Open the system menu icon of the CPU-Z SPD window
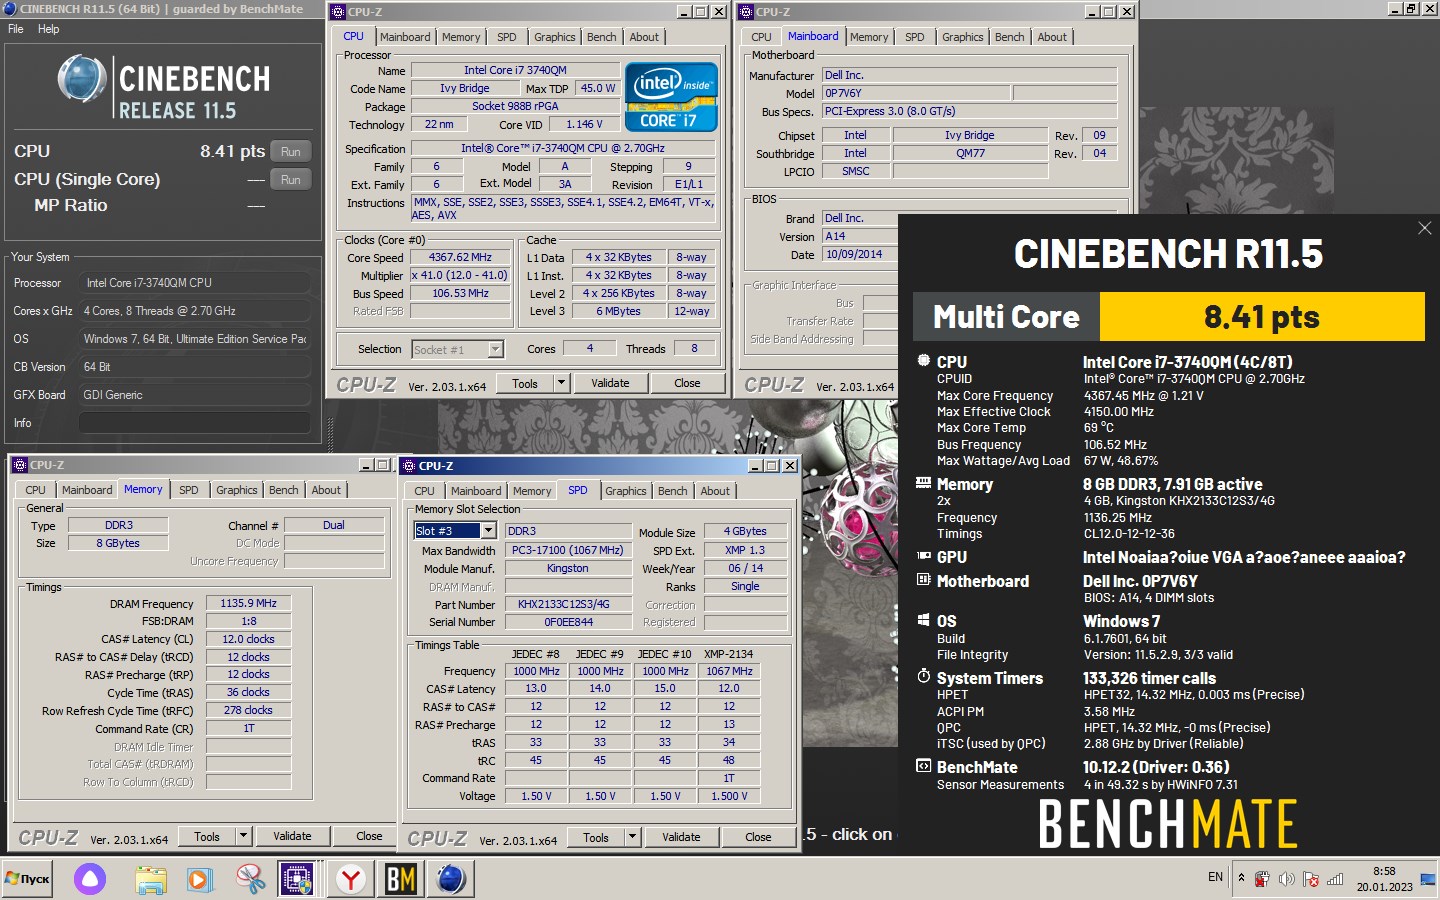Viewport: 1440px width, 900px height. pos(409,466)
